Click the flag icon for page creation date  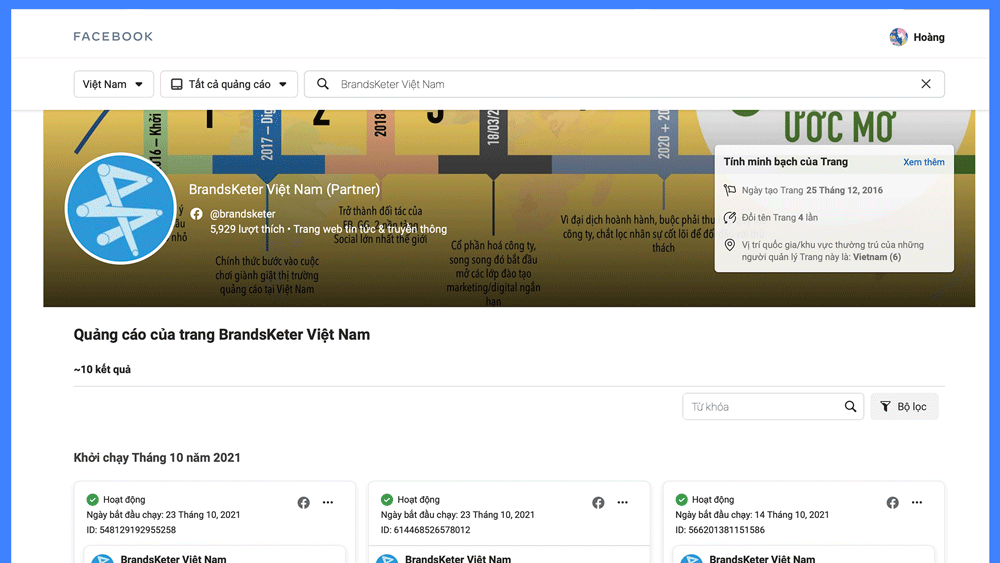tap(730, 190)
